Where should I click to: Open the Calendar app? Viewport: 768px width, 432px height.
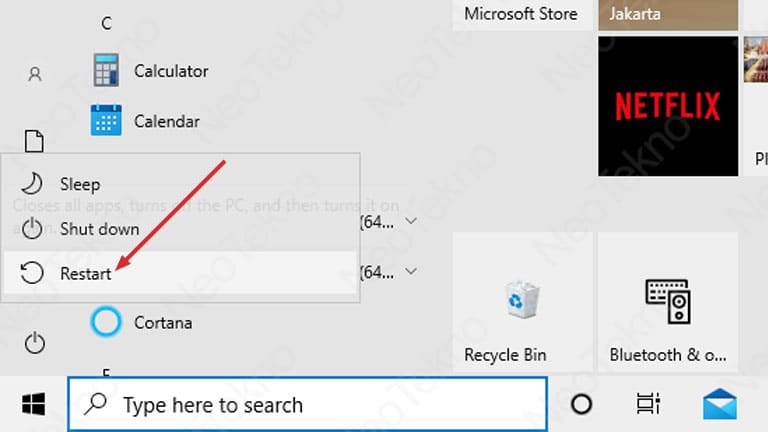click(145, 121)
